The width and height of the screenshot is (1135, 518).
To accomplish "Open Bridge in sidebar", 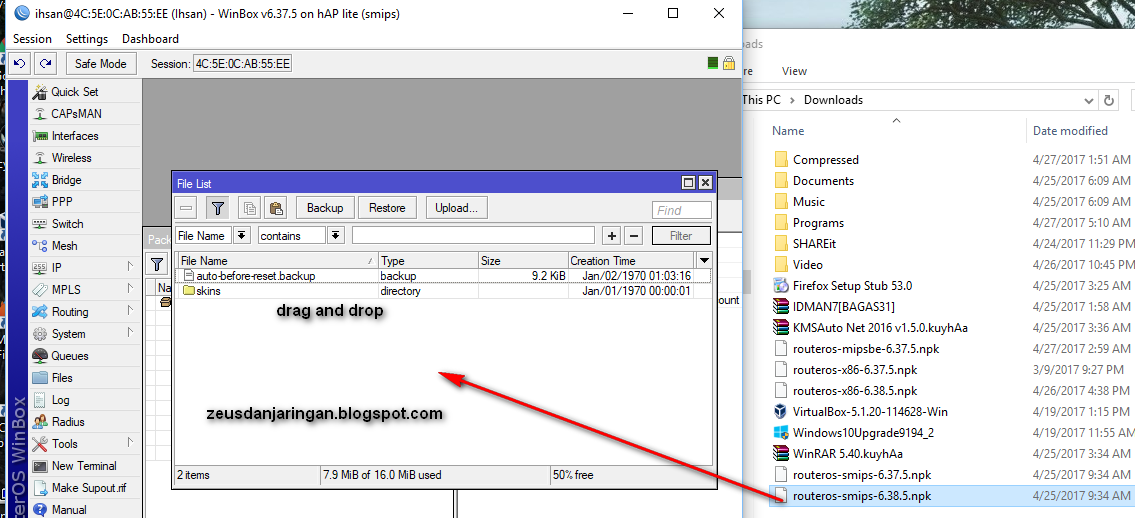I will (x=67, y=180).
